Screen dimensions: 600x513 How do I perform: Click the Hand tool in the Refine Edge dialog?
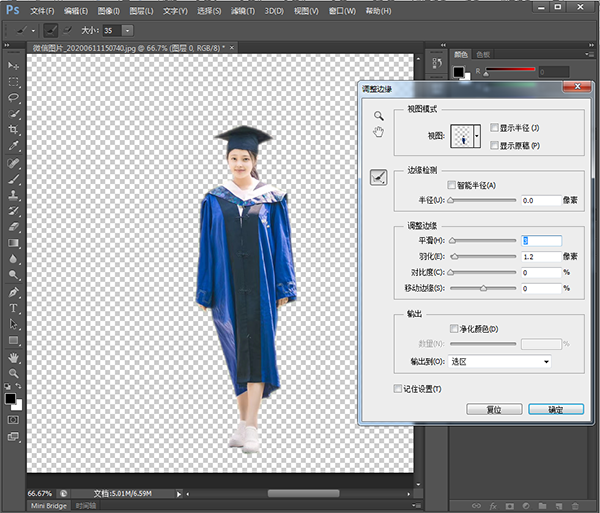pyautogui.click(x=379, y=131)
